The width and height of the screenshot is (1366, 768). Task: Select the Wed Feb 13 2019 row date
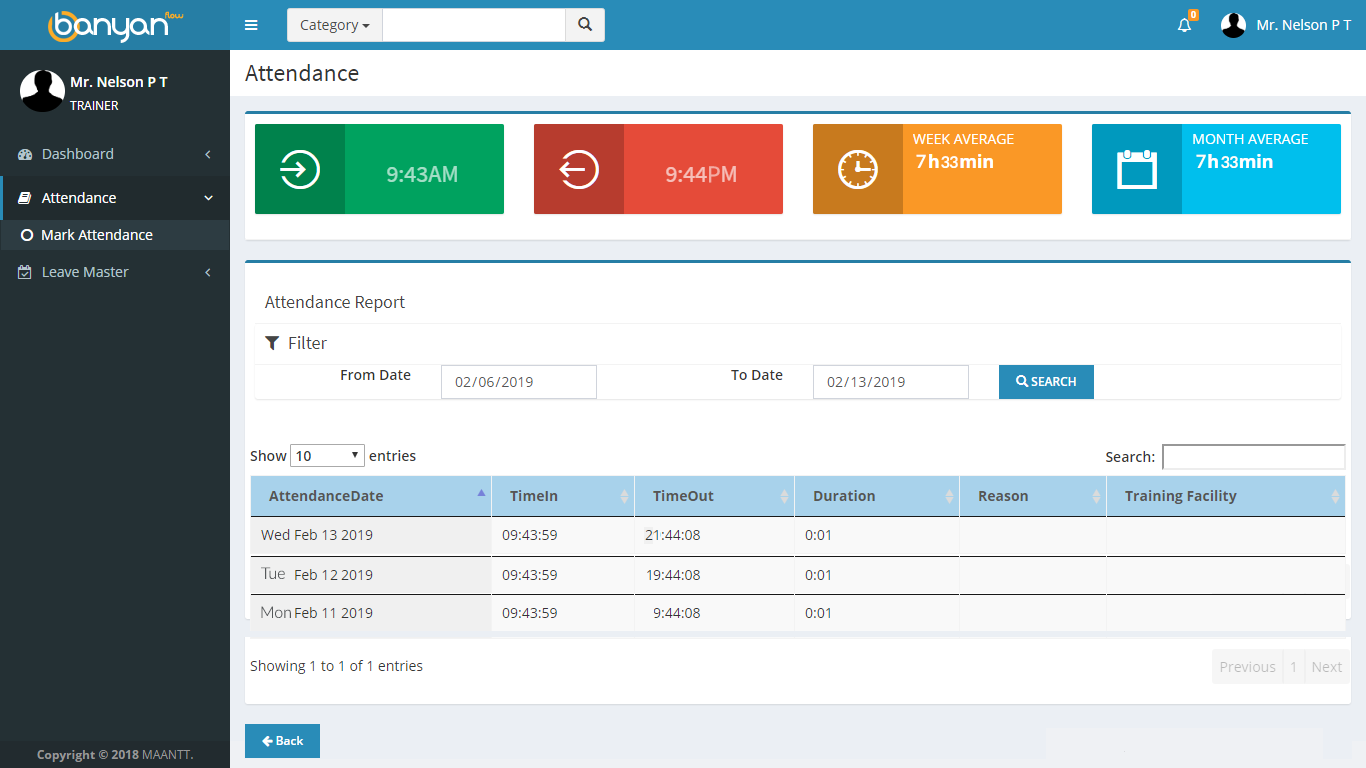(317, 535)
